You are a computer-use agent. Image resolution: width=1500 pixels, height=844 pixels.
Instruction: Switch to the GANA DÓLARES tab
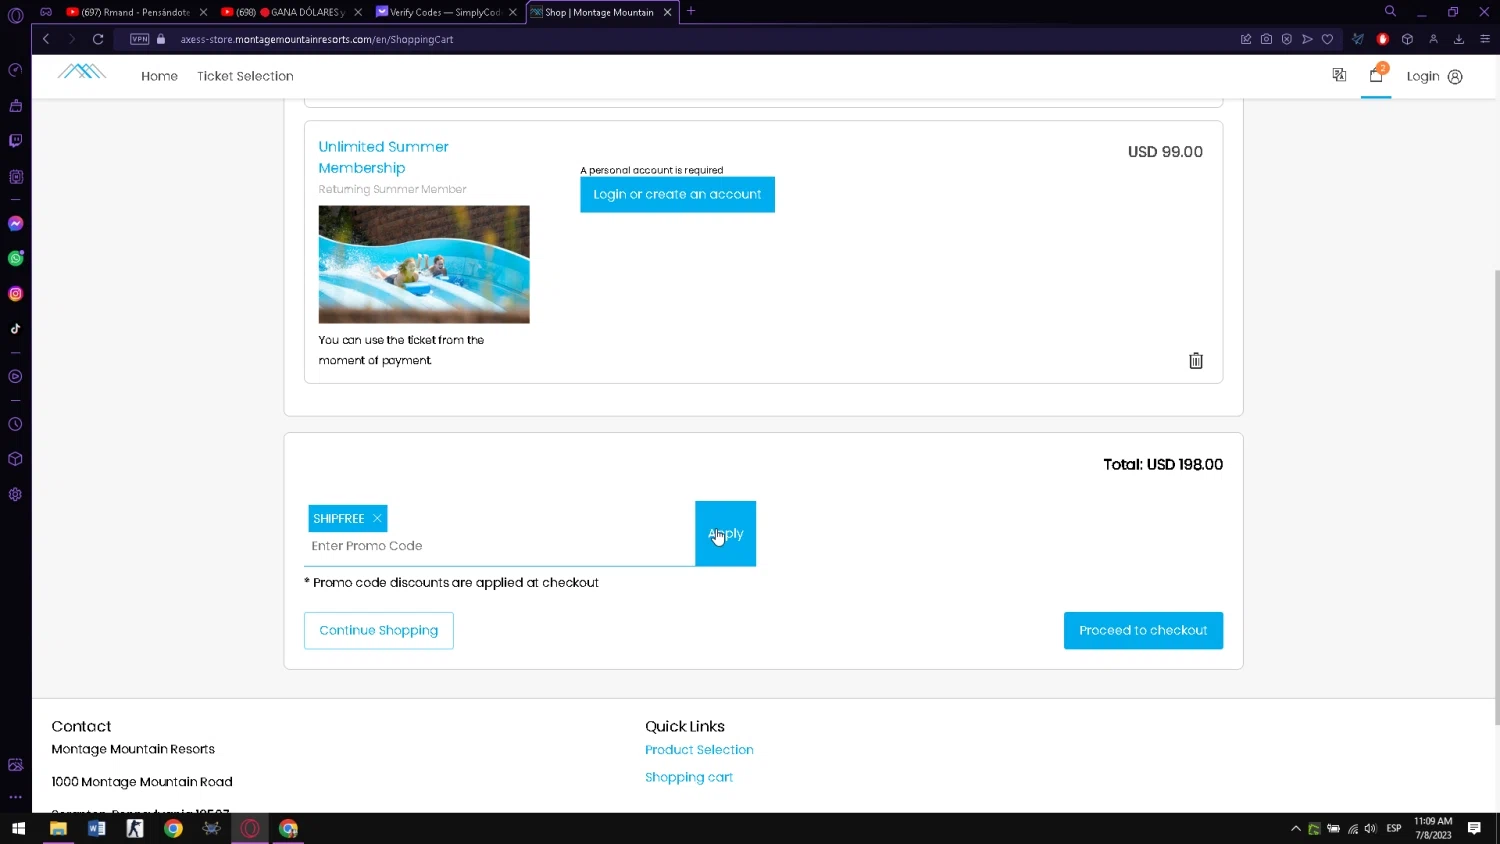[x=291, y=12]
